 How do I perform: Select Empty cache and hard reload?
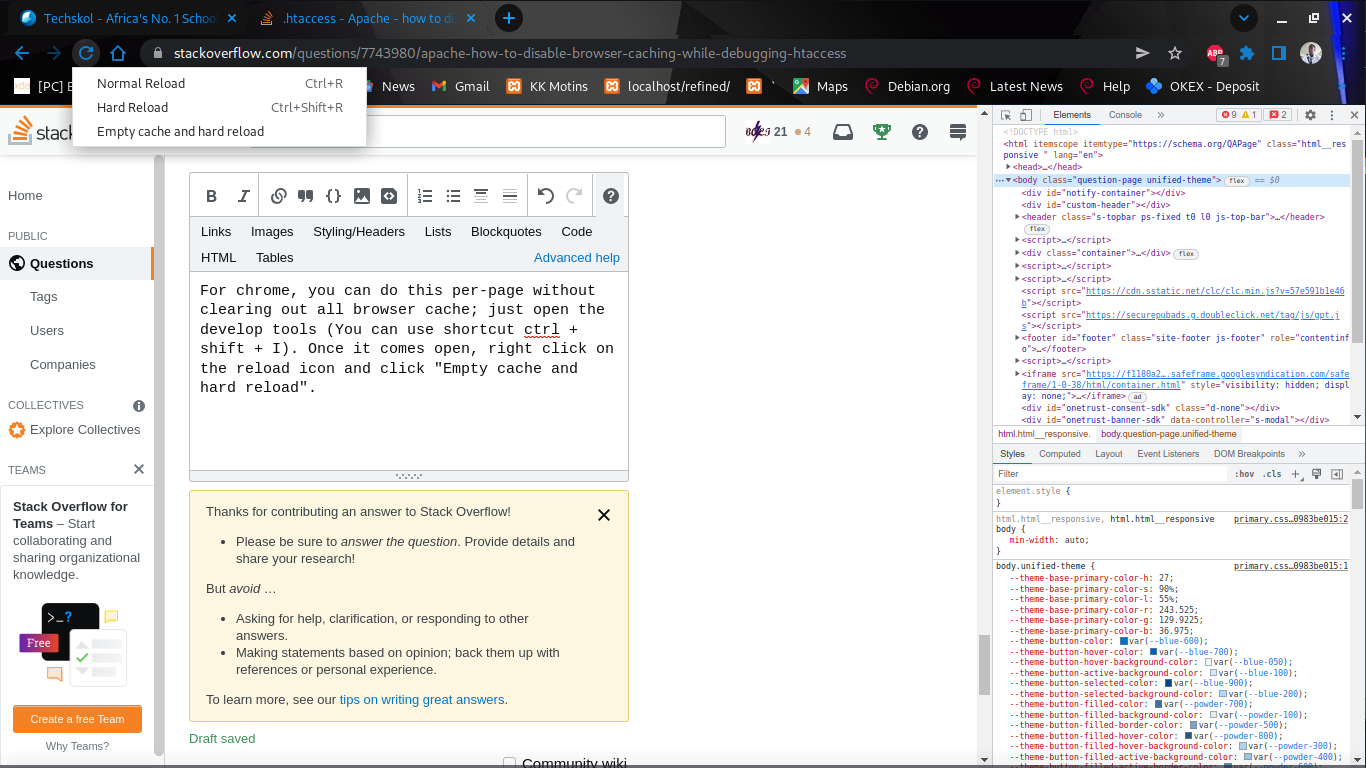(x=220, y=131)
